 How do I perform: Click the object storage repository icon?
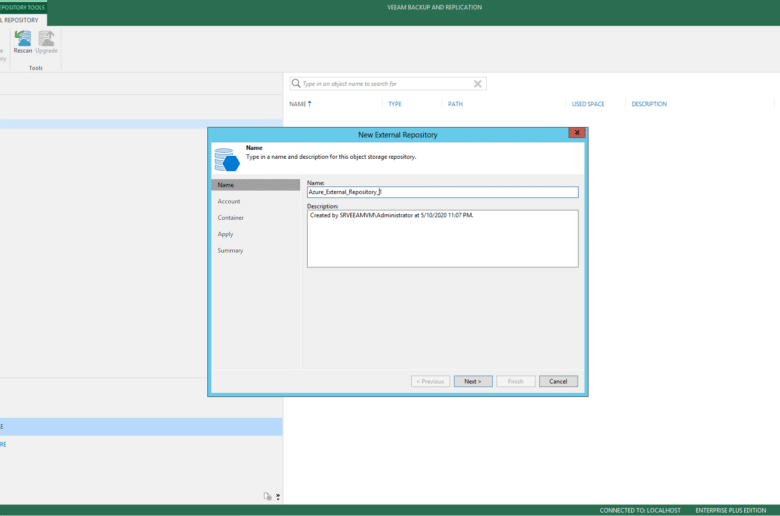pos(227,159)
